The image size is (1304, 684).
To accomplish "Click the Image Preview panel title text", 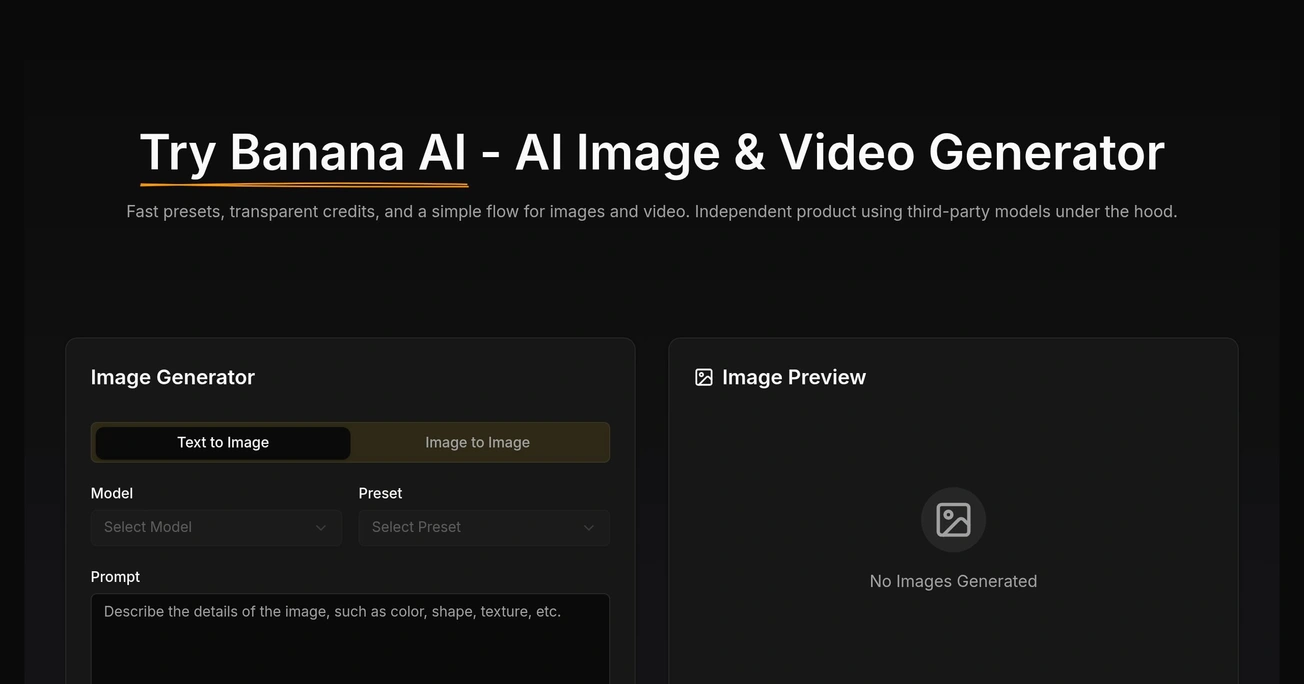I will pos(793,377).
